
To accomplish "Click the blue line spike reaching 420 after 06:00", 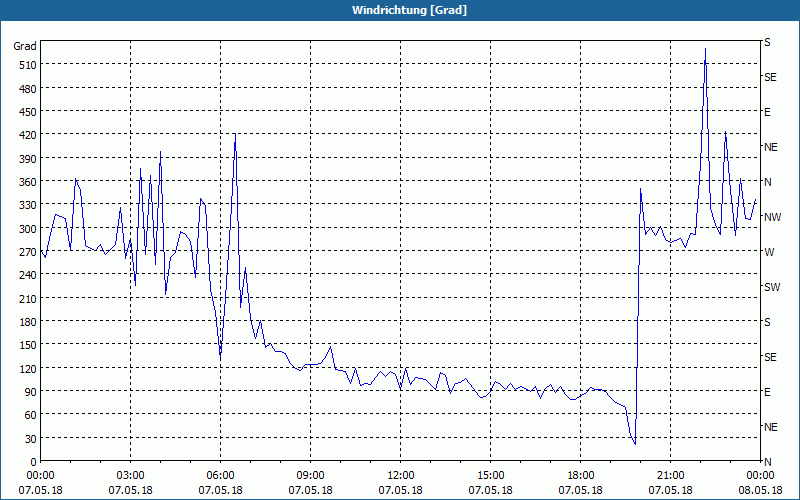I will point(235,134).
